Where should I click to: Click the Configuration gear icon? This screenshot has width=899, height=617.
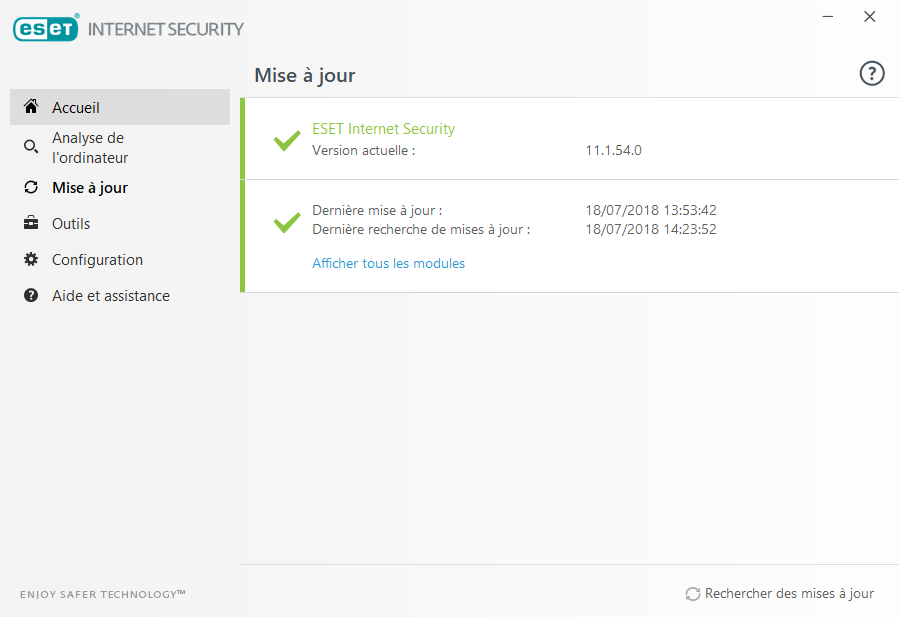click(31, 260)
